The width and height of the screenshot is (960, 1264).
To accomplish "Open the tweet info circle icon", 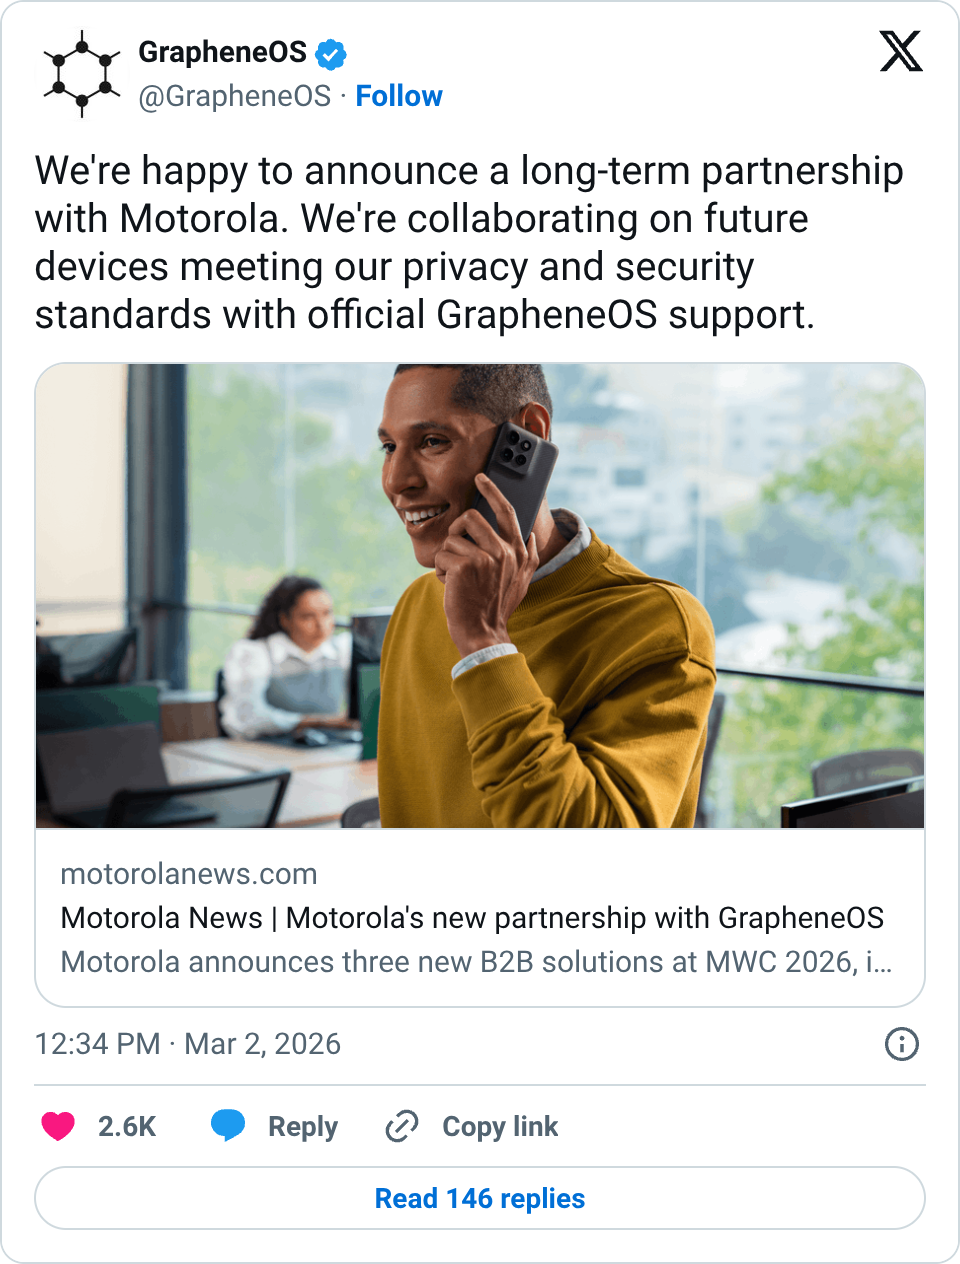I will [x=901, y=1044].
